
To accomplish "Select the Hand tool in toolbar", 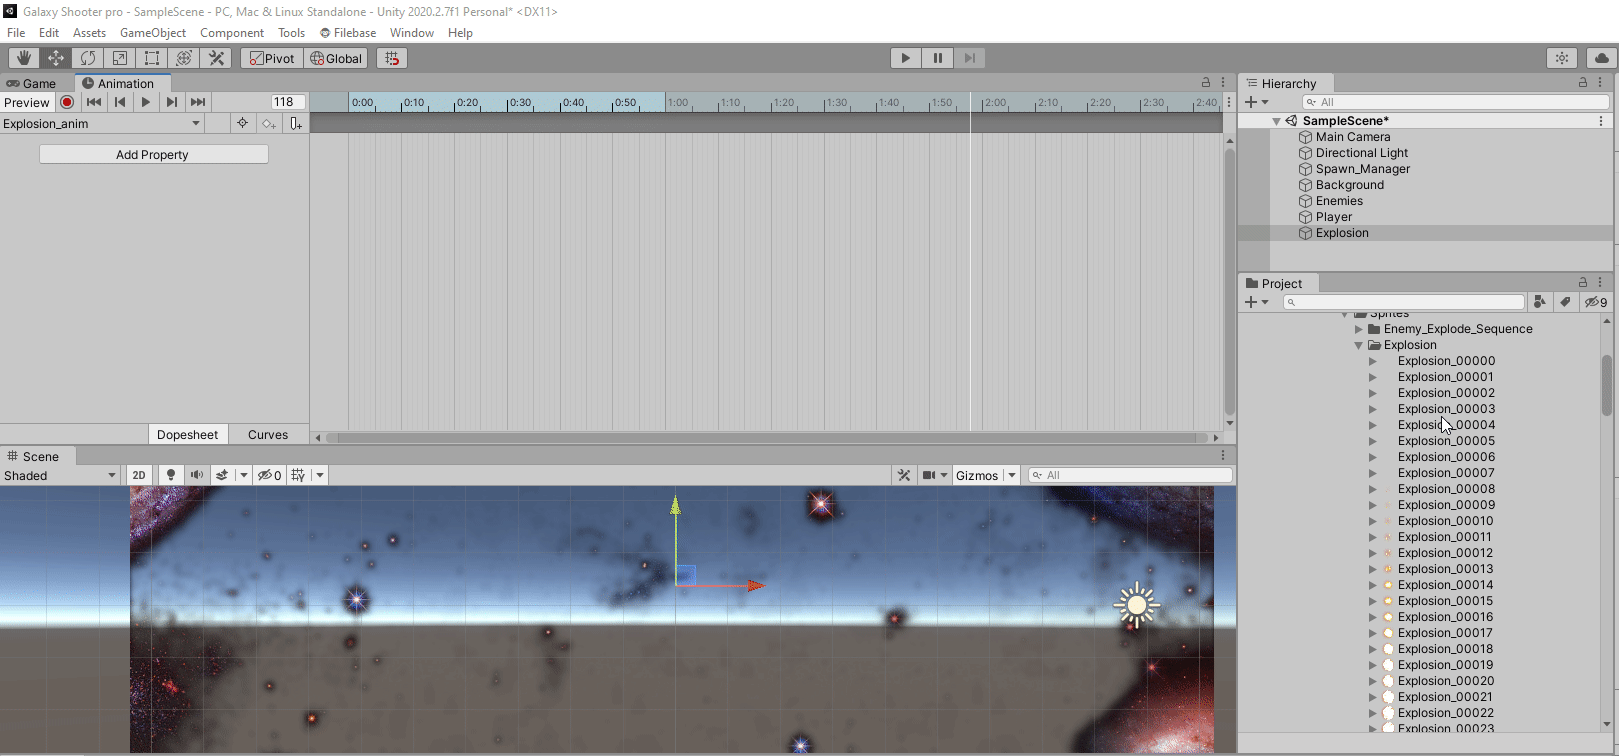I will click(23, 58).
